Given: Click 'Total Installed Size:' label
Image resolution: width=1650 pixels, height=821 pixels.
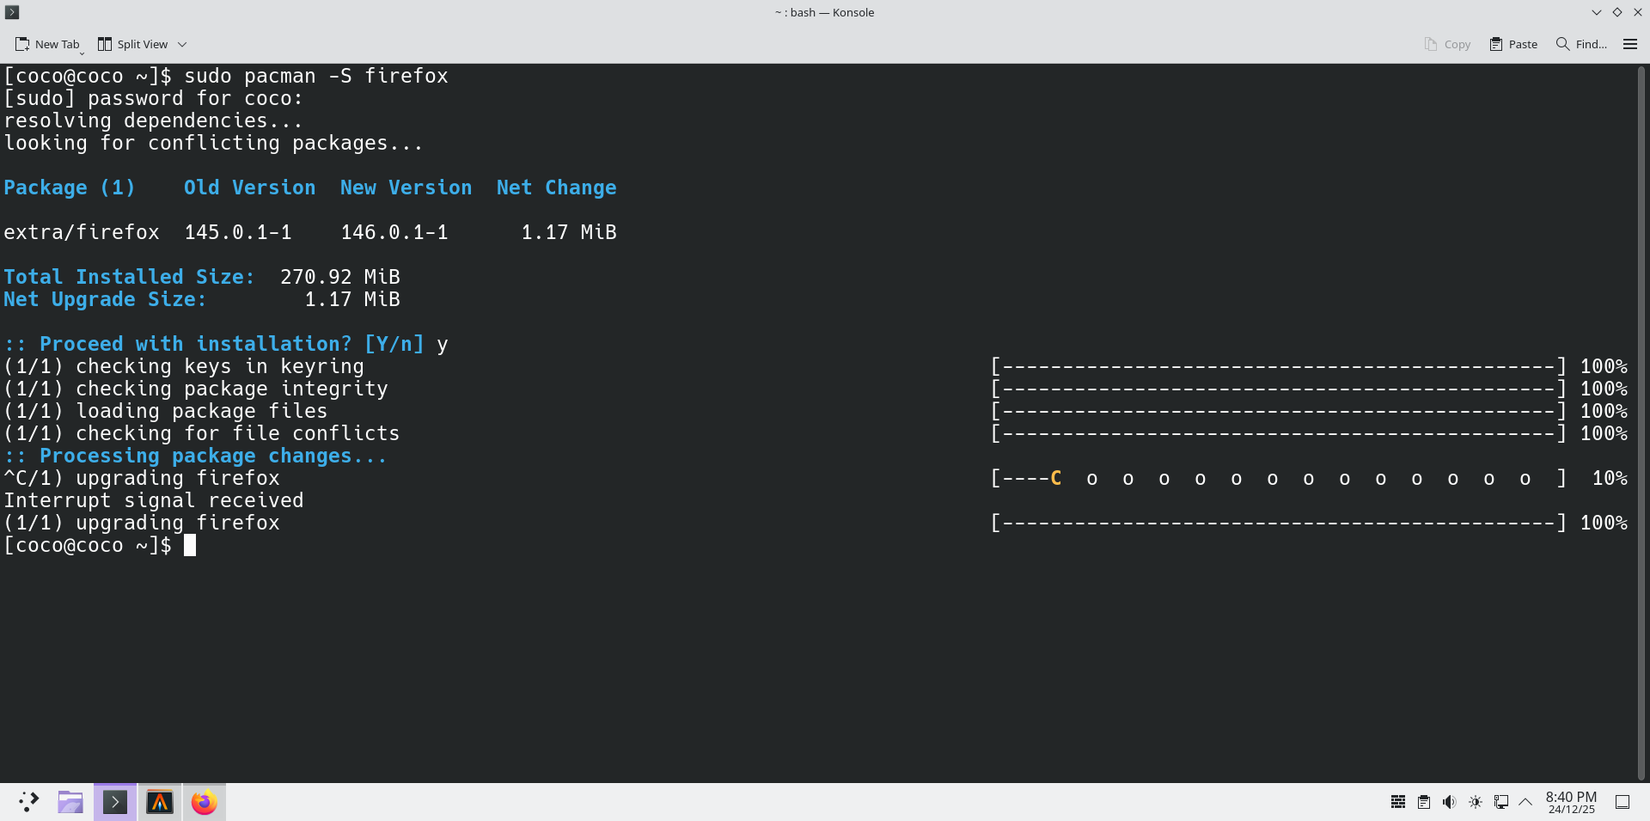Looking at the screenshot, I should [129, 277].
